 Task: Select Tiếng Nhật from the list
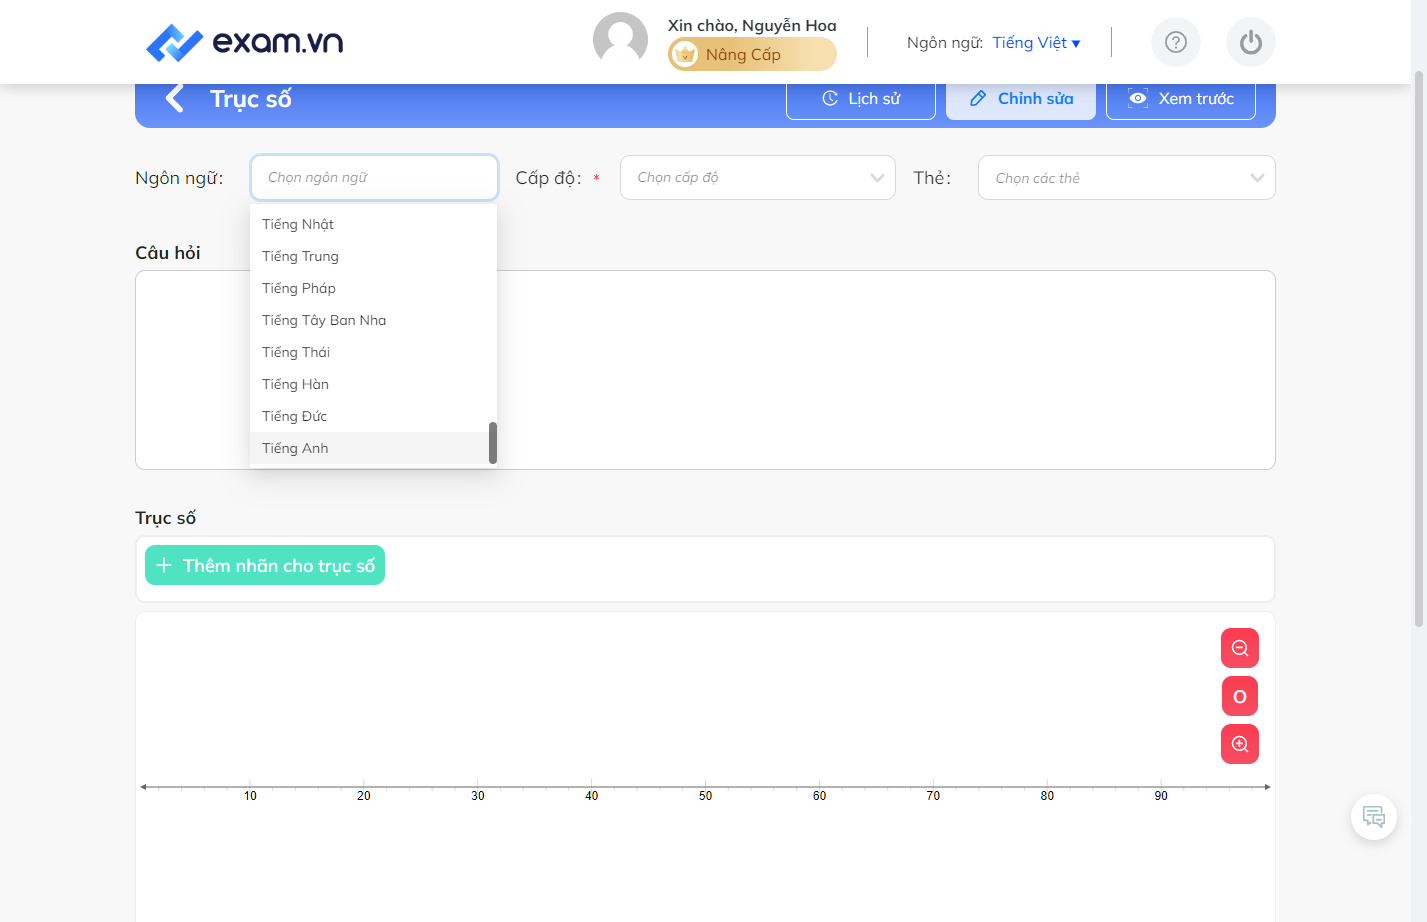373,224
